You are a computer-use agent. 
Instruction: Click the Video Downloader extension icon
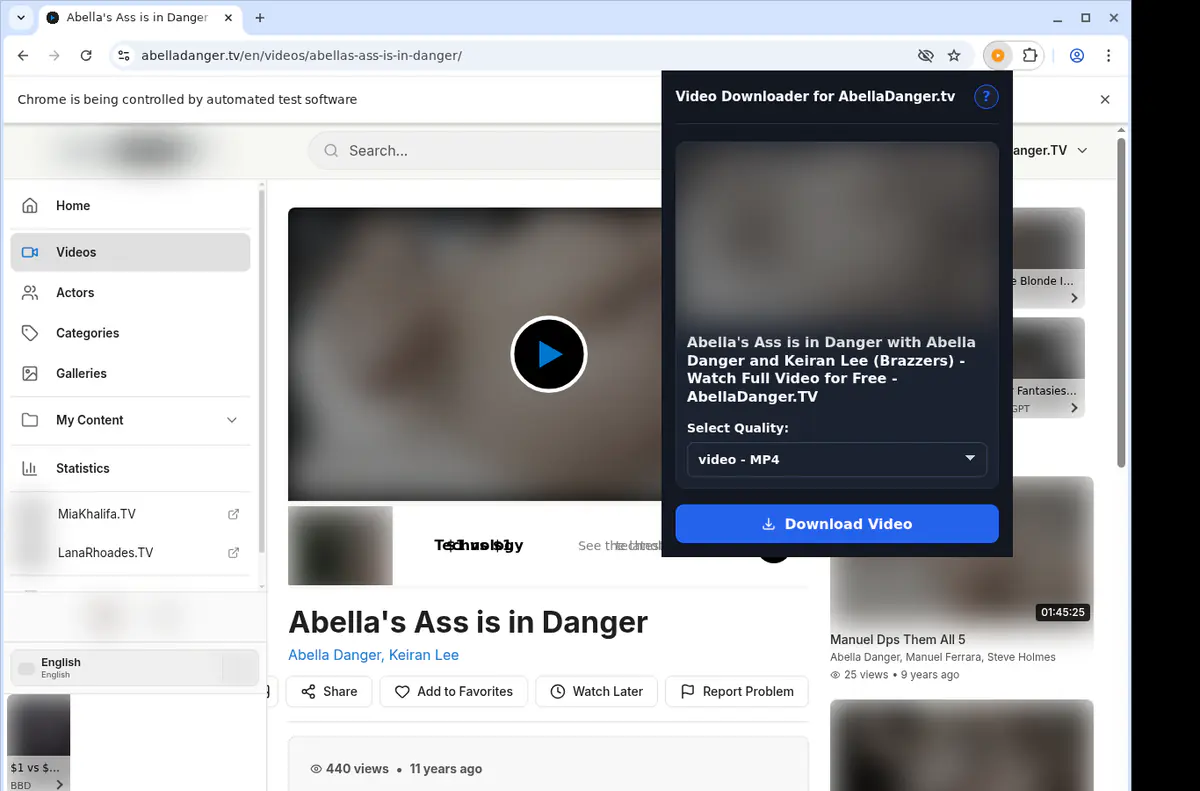click(998, 56)
